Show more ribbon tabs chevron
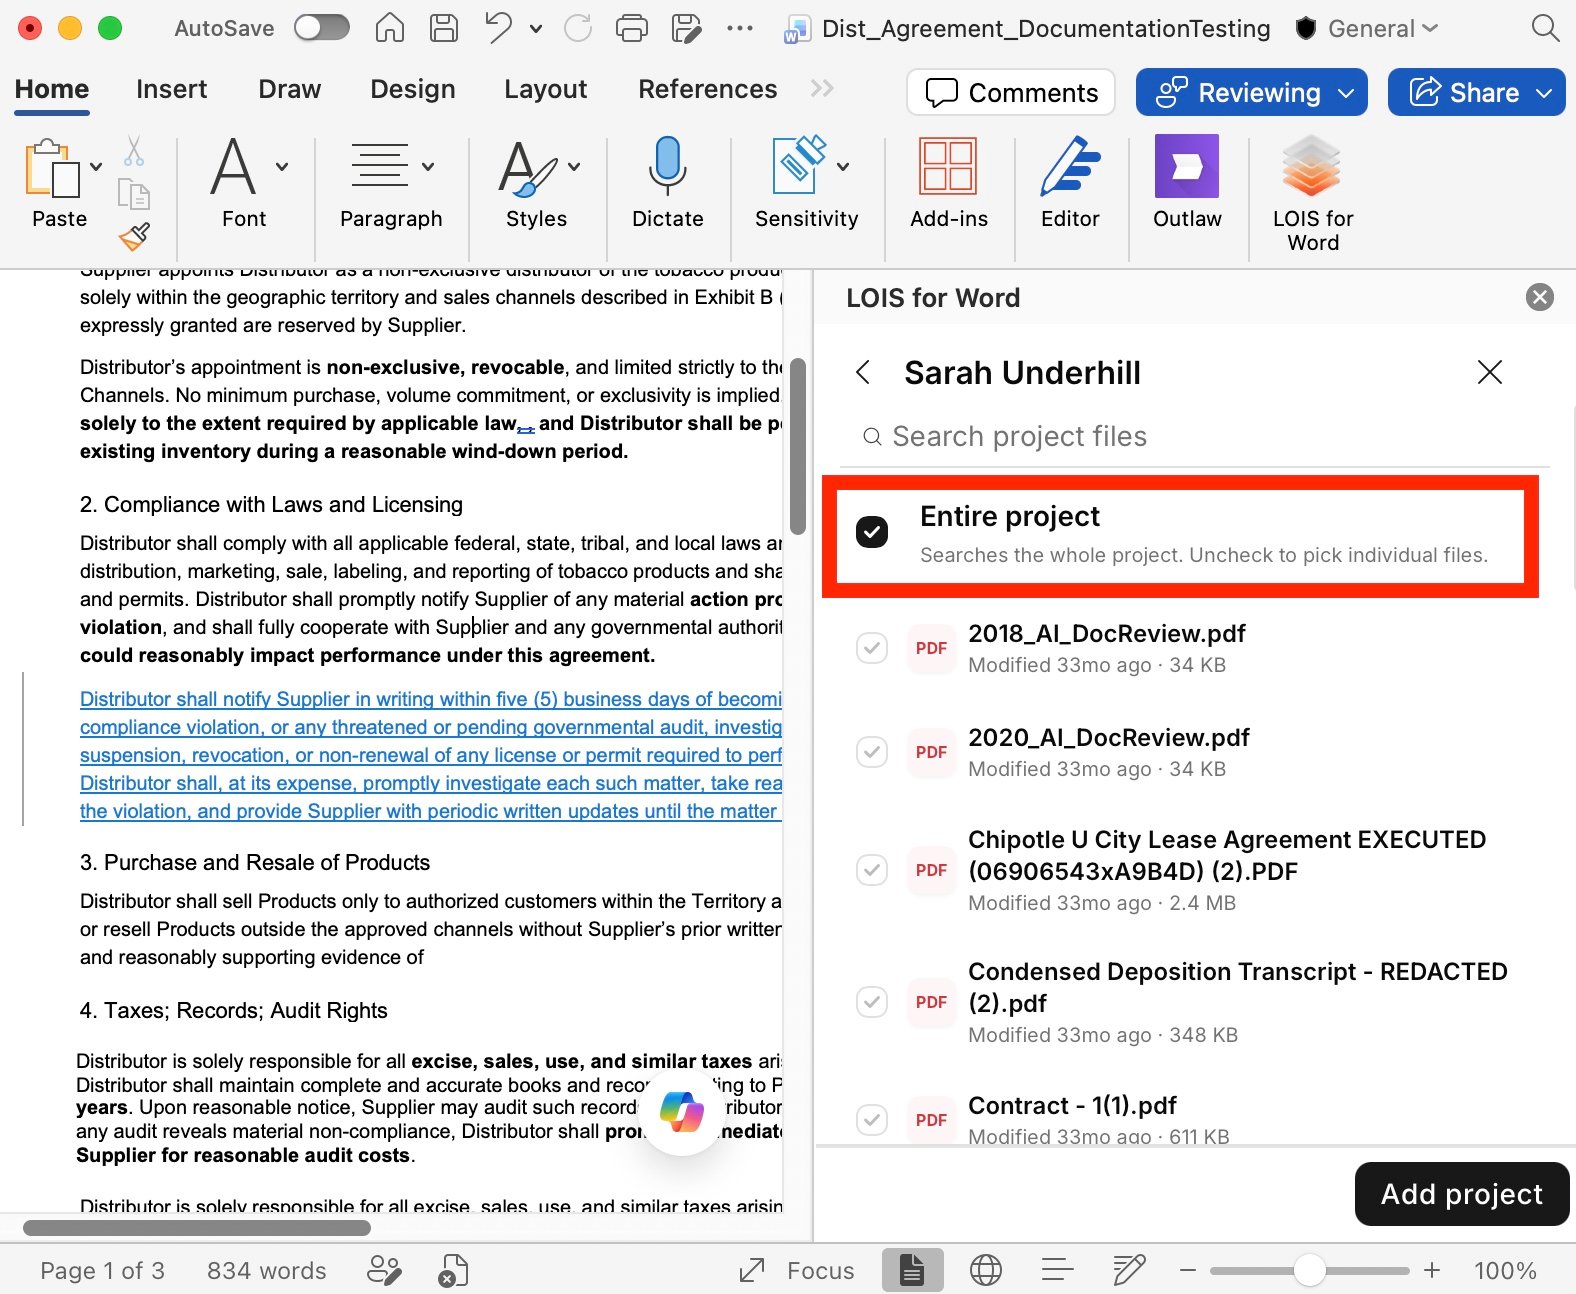This screenshot has width=1576, height=1294. (x=822, y=89)
